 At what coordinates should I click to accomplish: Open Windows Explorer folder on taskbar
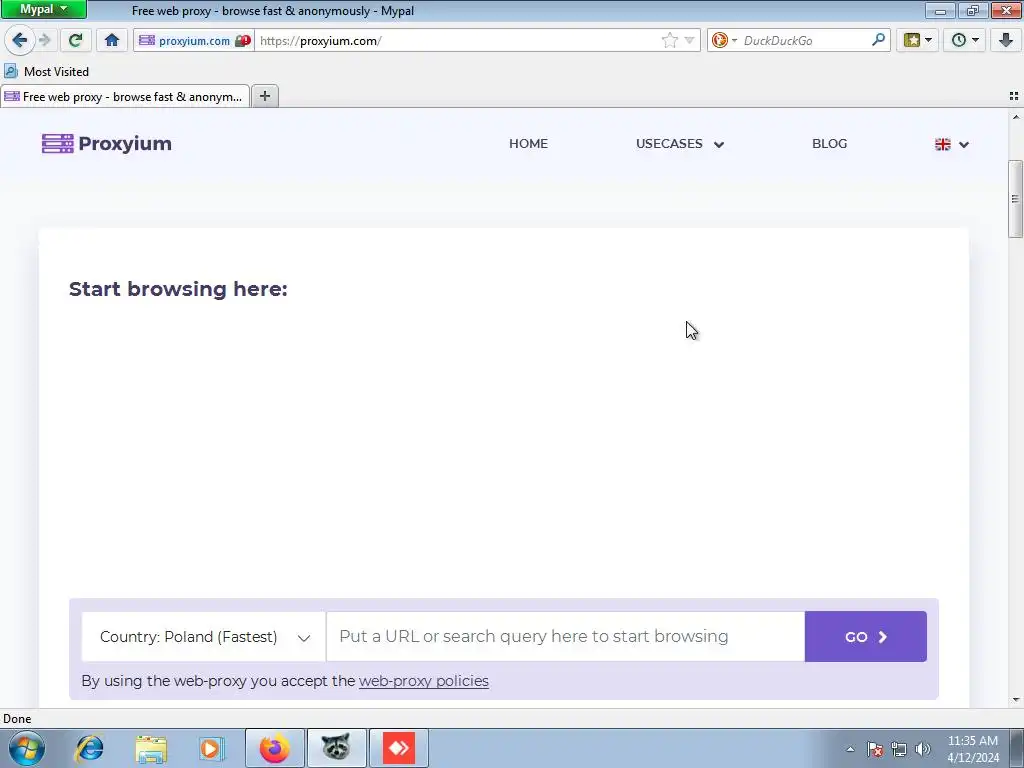(151, 748)
